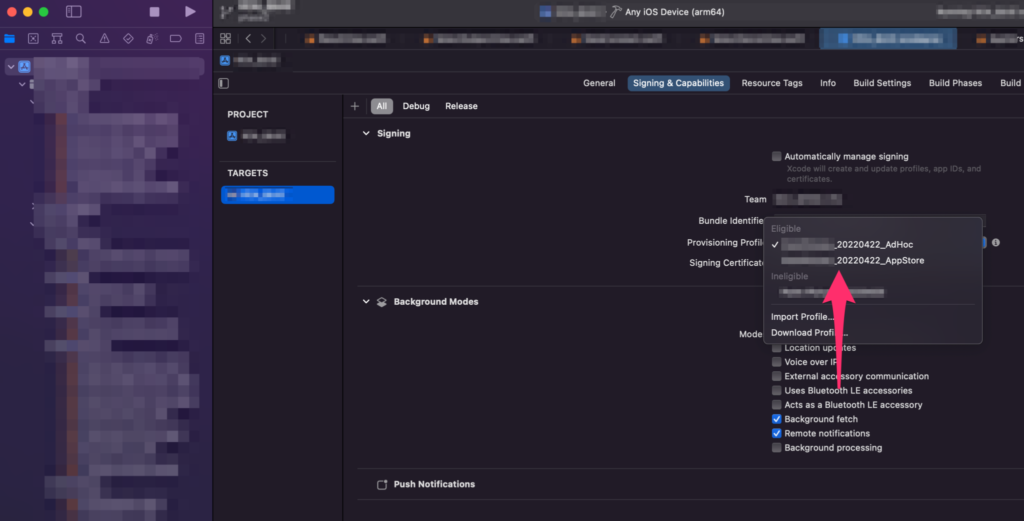This screenshot has height=521, width=1024.
Task: Open the Source Control navigator
Action: [x=33, y=39]
